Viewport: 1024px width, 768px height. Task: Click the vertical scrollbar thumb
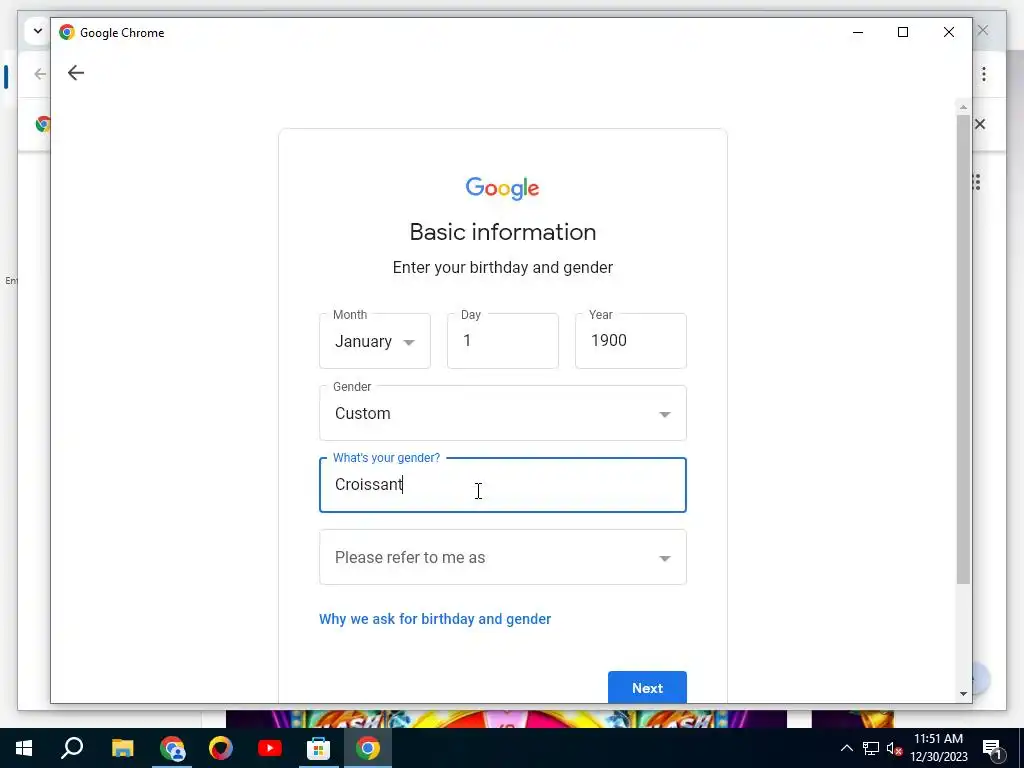click(x=963, y=349)
